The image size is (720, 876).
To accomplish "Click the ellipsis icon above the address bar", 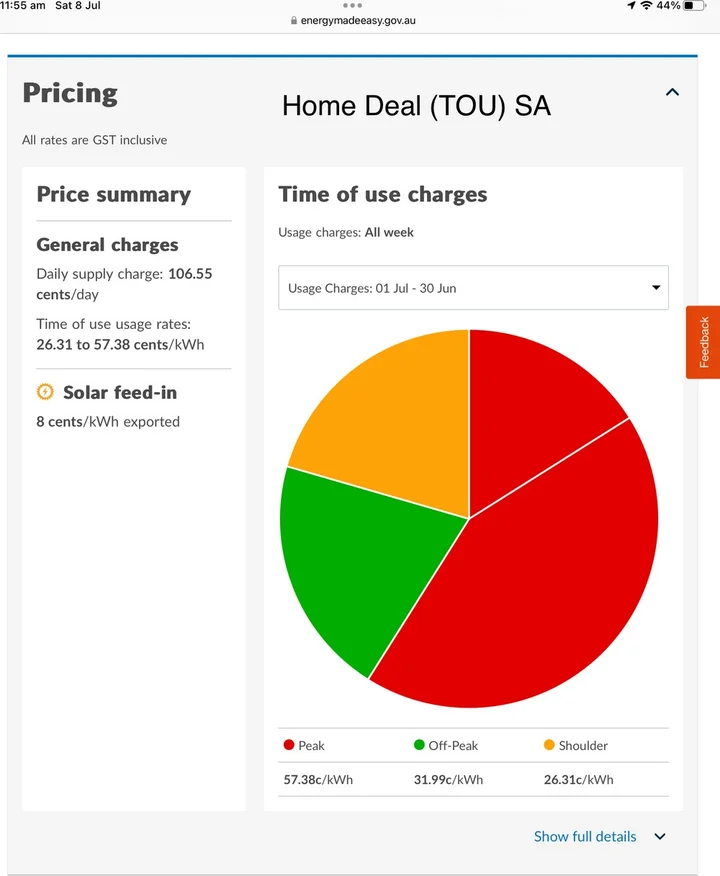I will coord(352,6).
